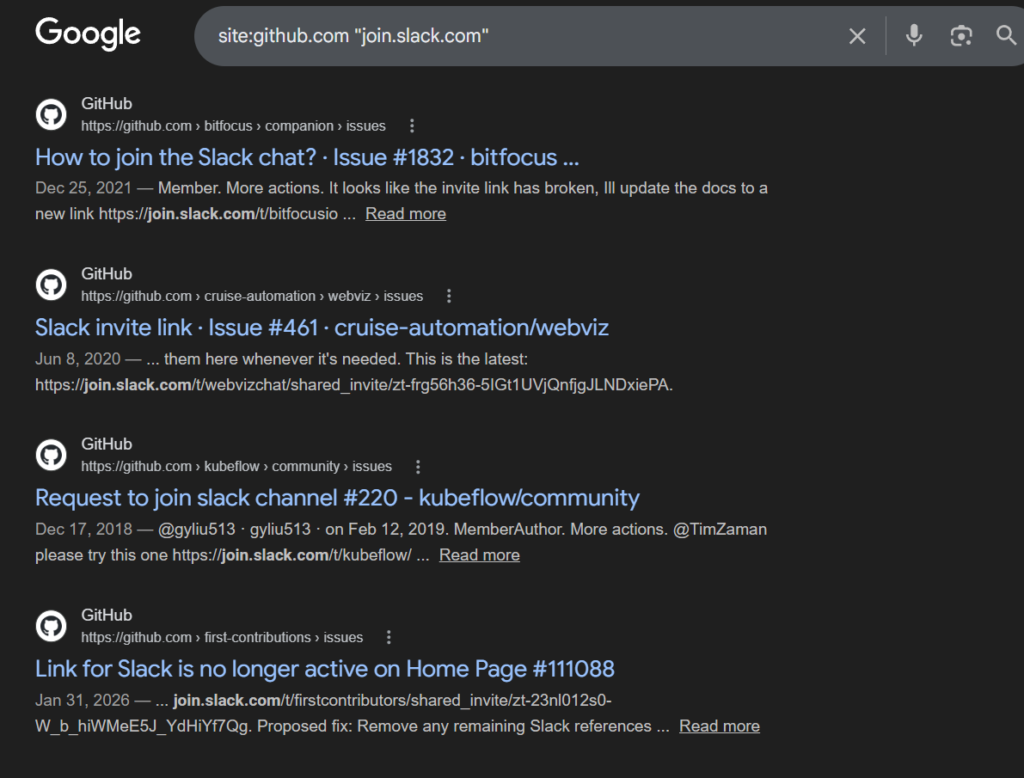
Task: Start voice search with microphone icon
Action: (x=913, y=36)
